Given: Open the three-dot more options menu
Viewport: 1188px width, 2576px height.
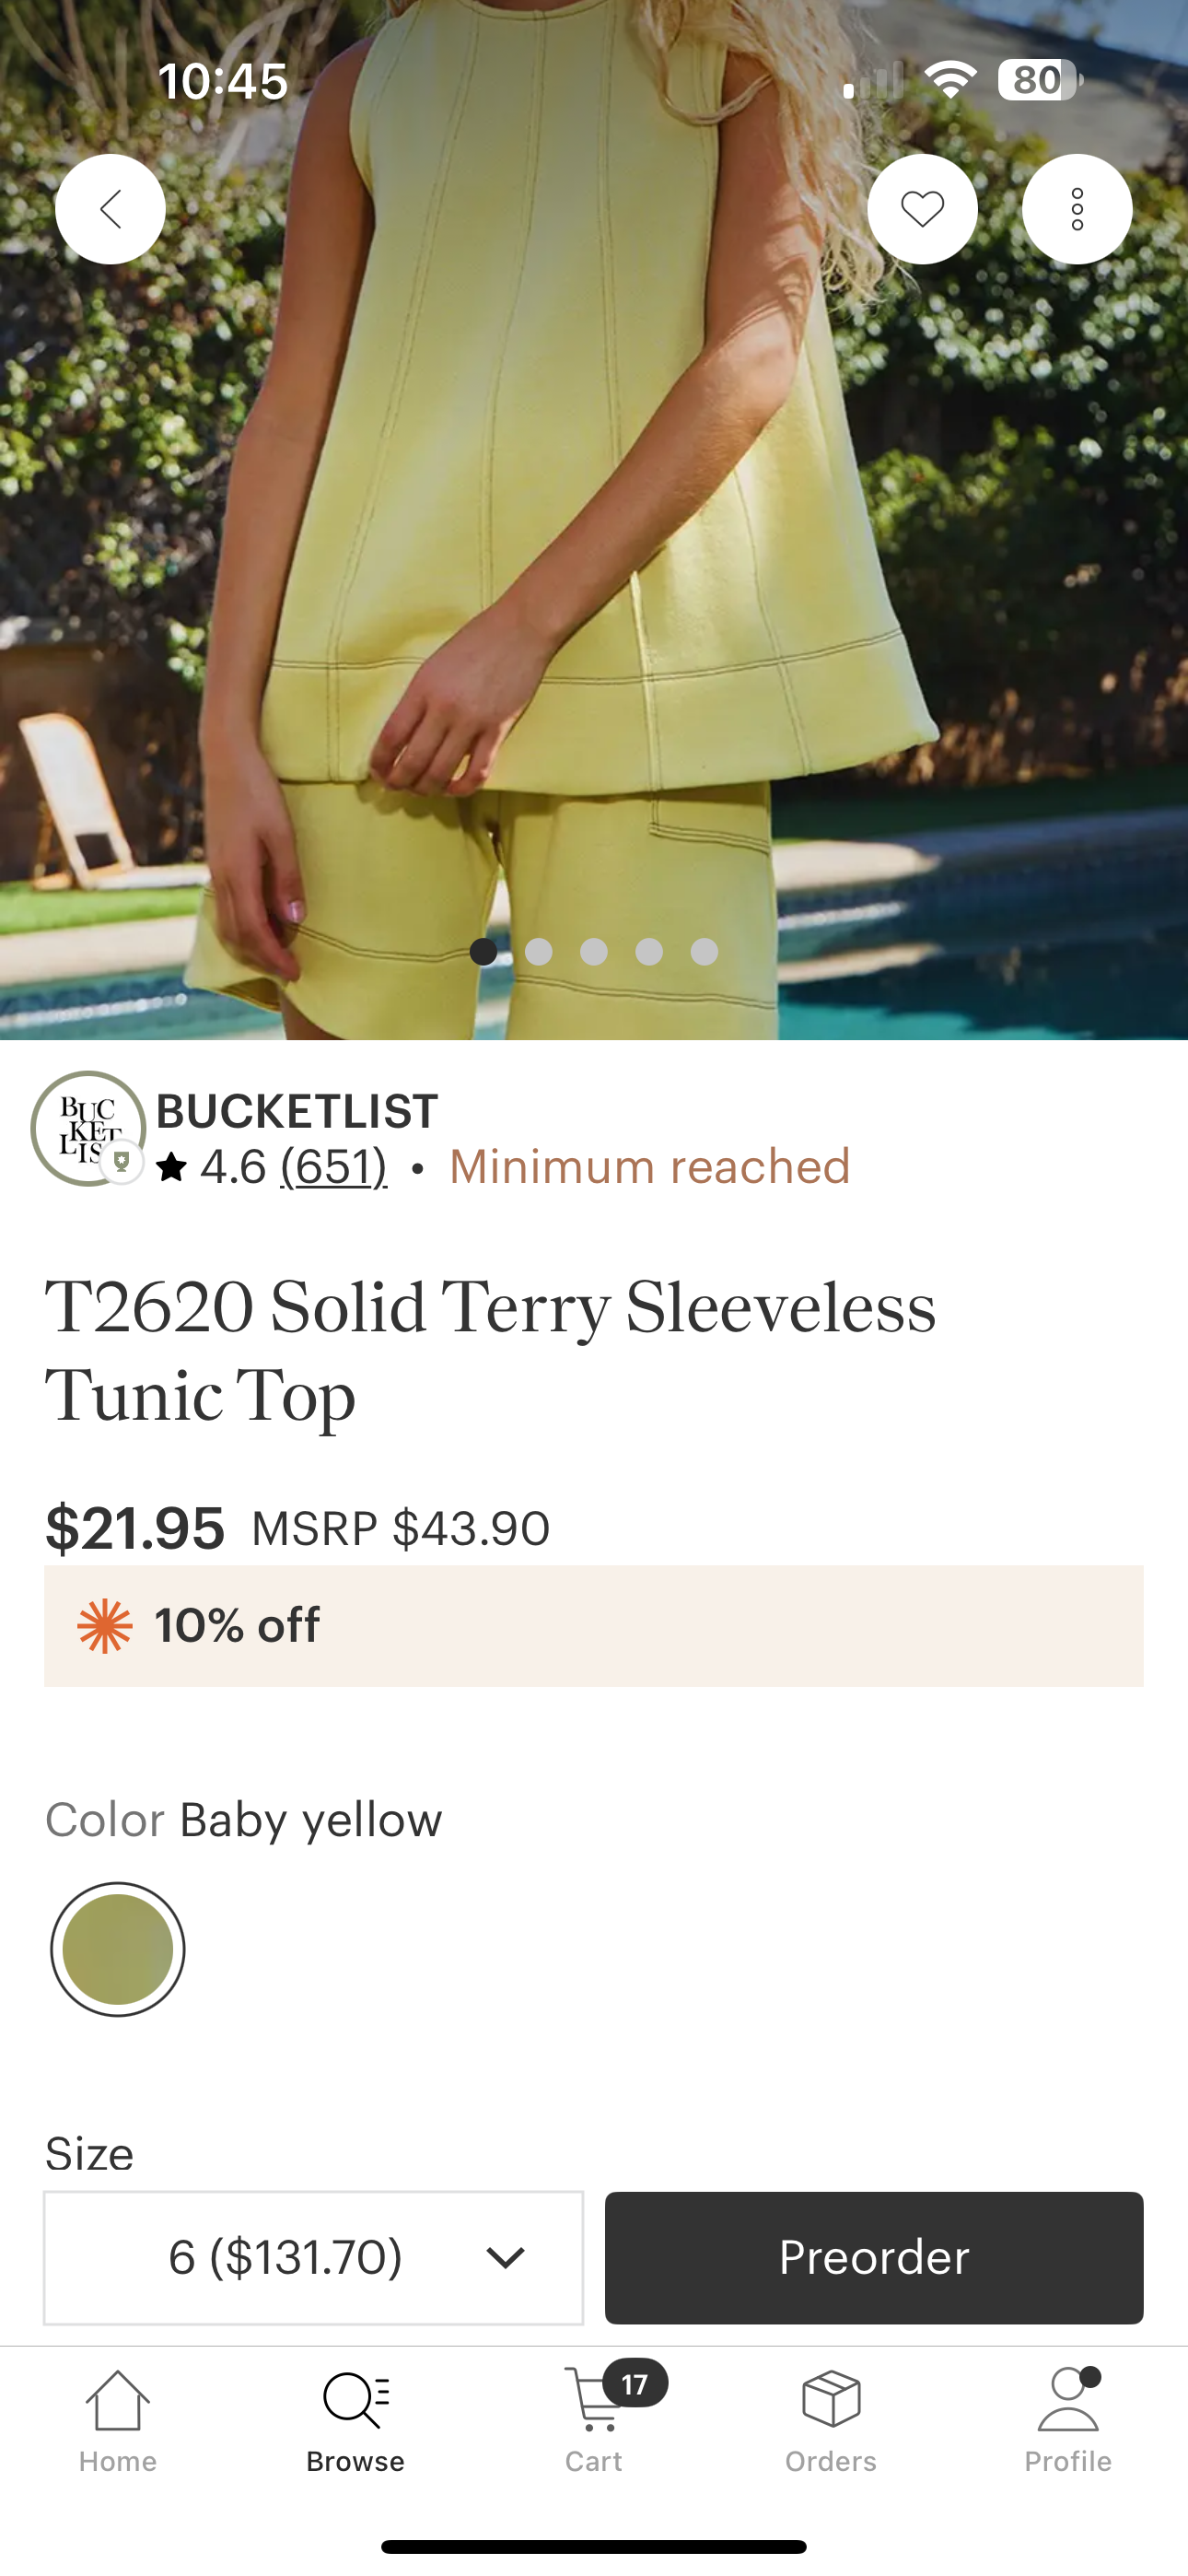Looking at the screenshot, I should point(1077,209).
